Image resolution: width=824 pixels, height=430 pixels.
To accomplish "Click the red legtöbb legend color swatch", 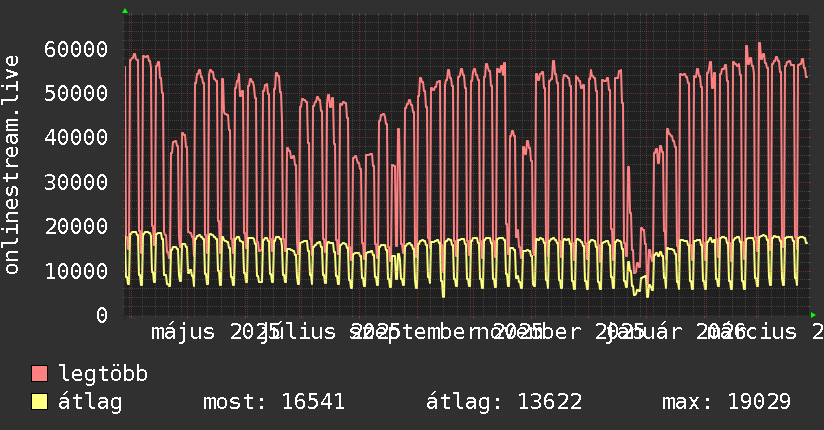I will 40,375.
